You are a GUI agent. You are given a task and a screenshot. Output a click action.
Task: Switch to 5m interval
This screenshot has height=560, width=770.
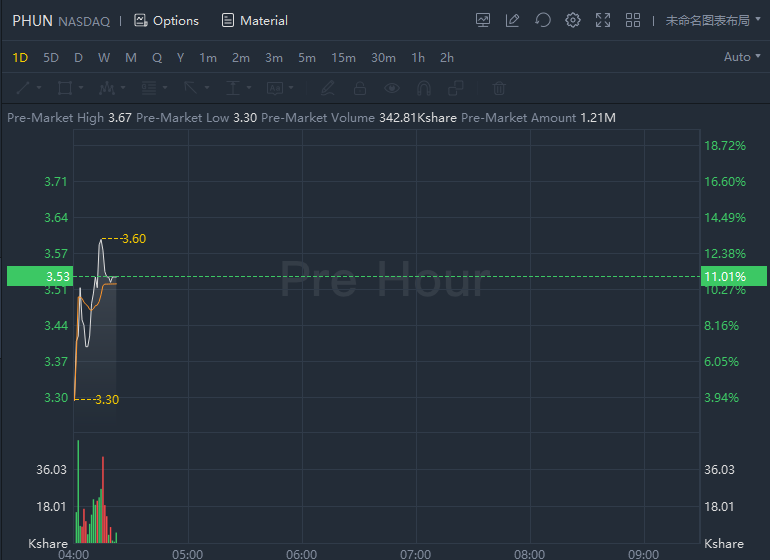click(x=306, y=58)
